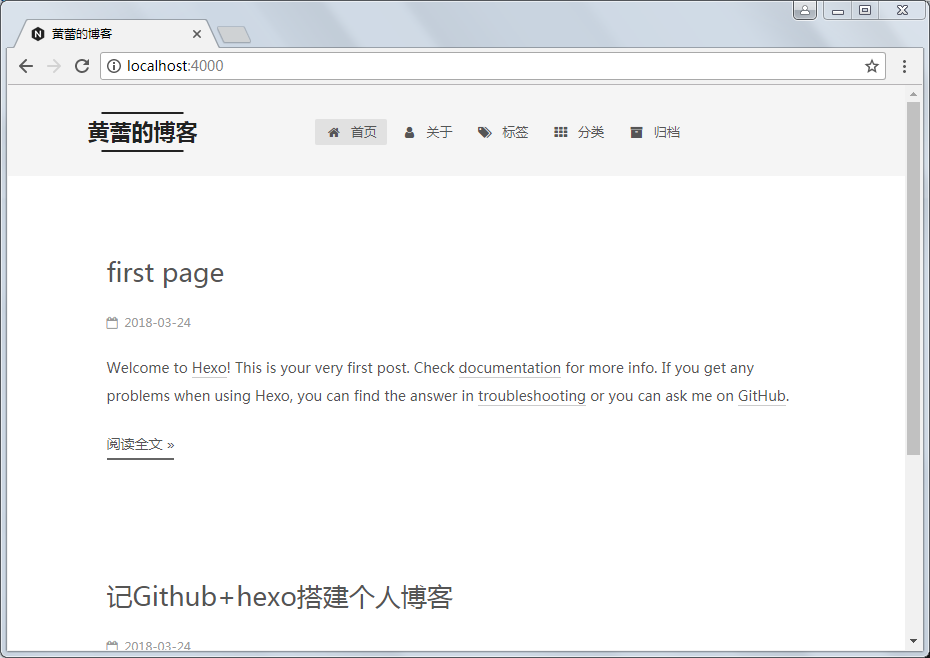Open the 标签 tags page

tap(503, 132)
